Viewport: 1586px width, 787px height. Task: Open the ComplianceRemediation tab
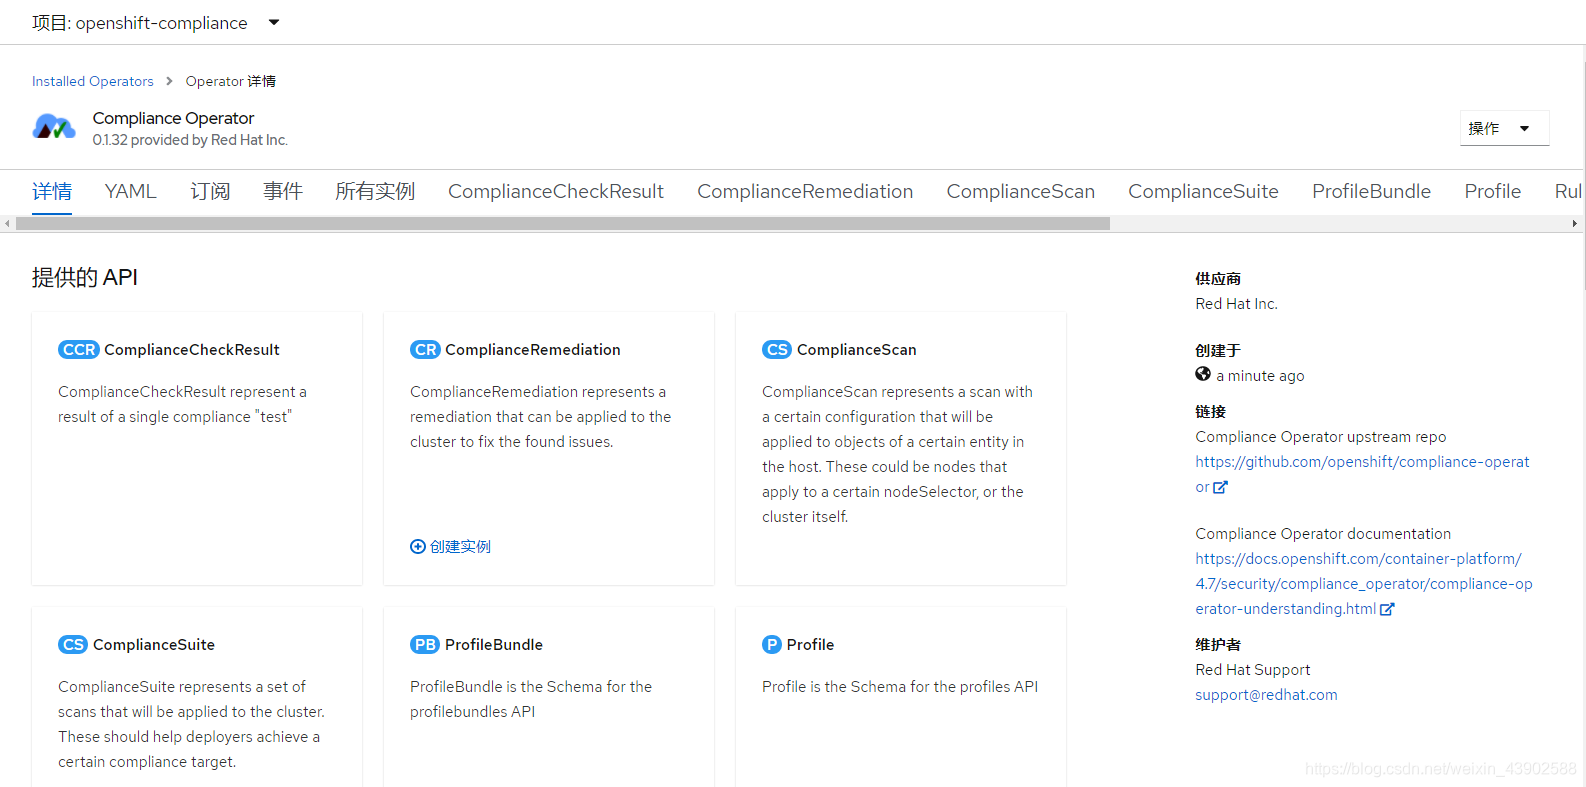tap(805, 191)
